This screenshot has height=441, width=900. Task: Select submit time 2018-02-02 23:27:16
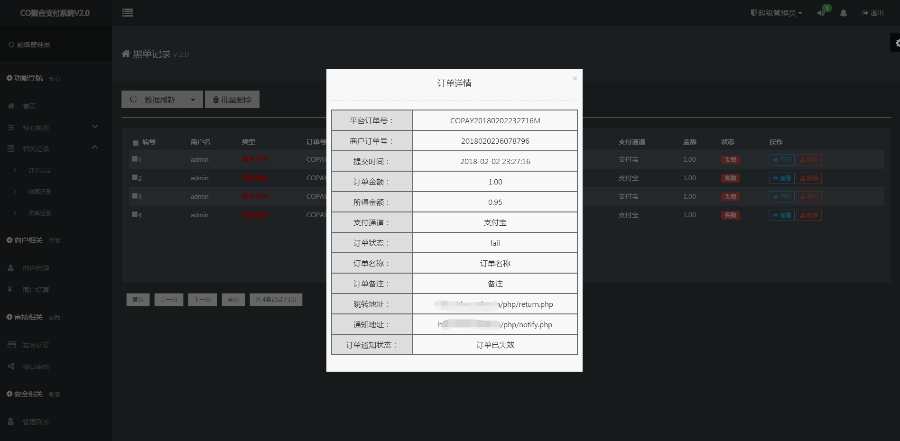495,161
